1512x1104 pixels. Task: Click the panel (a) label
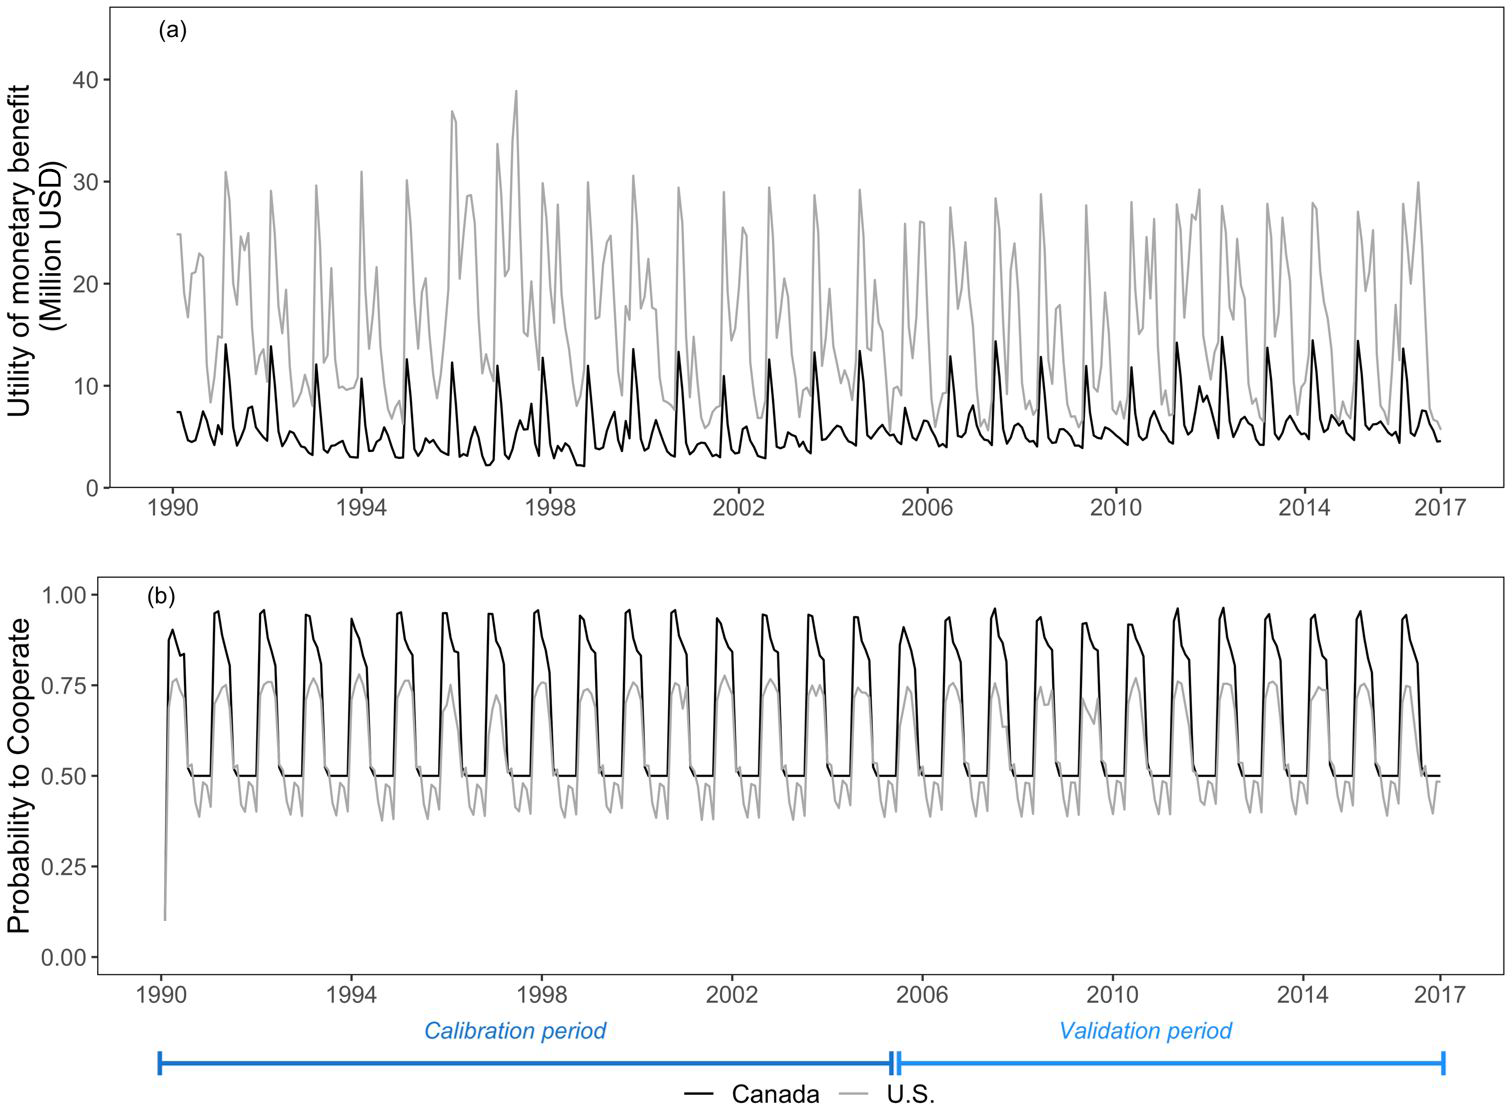(172, 30)
